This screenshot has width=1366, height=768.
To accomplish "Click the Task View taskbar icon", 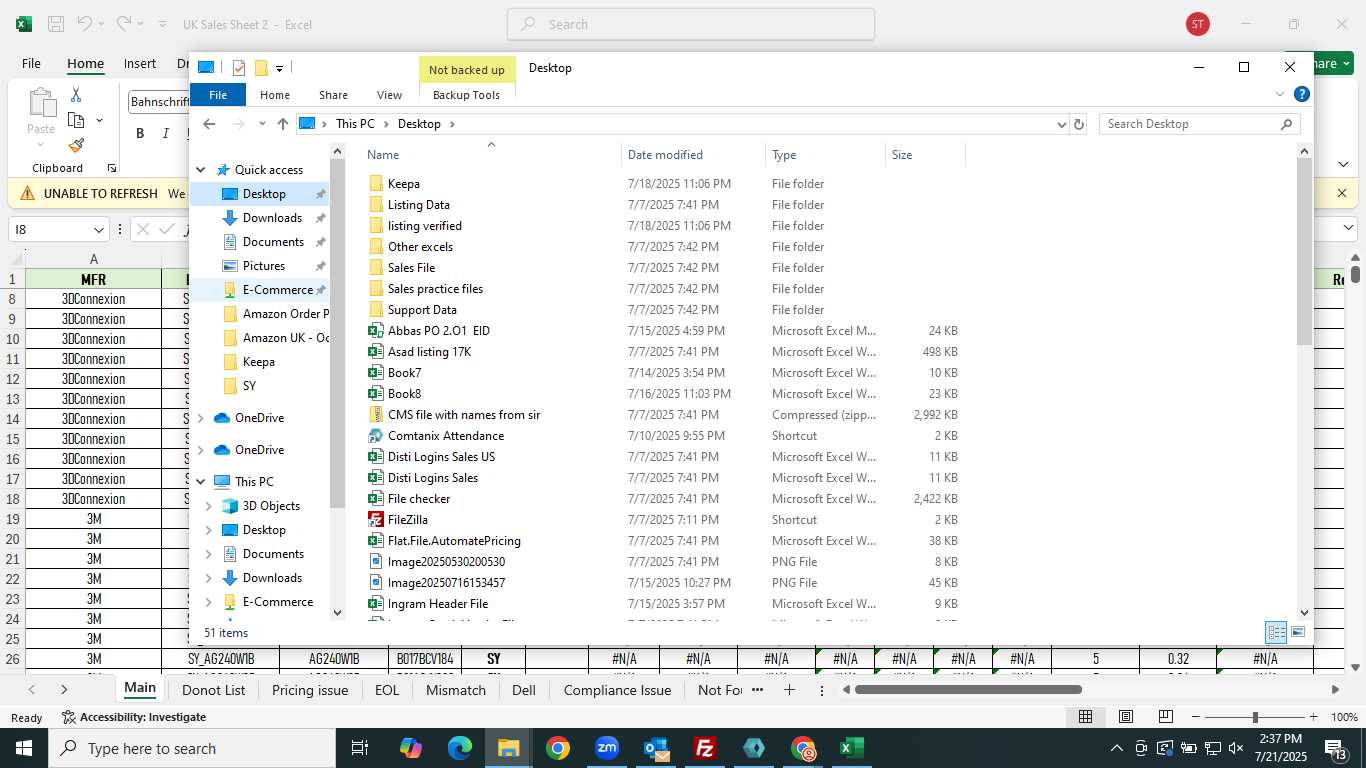I will click(x=360, y=748).
